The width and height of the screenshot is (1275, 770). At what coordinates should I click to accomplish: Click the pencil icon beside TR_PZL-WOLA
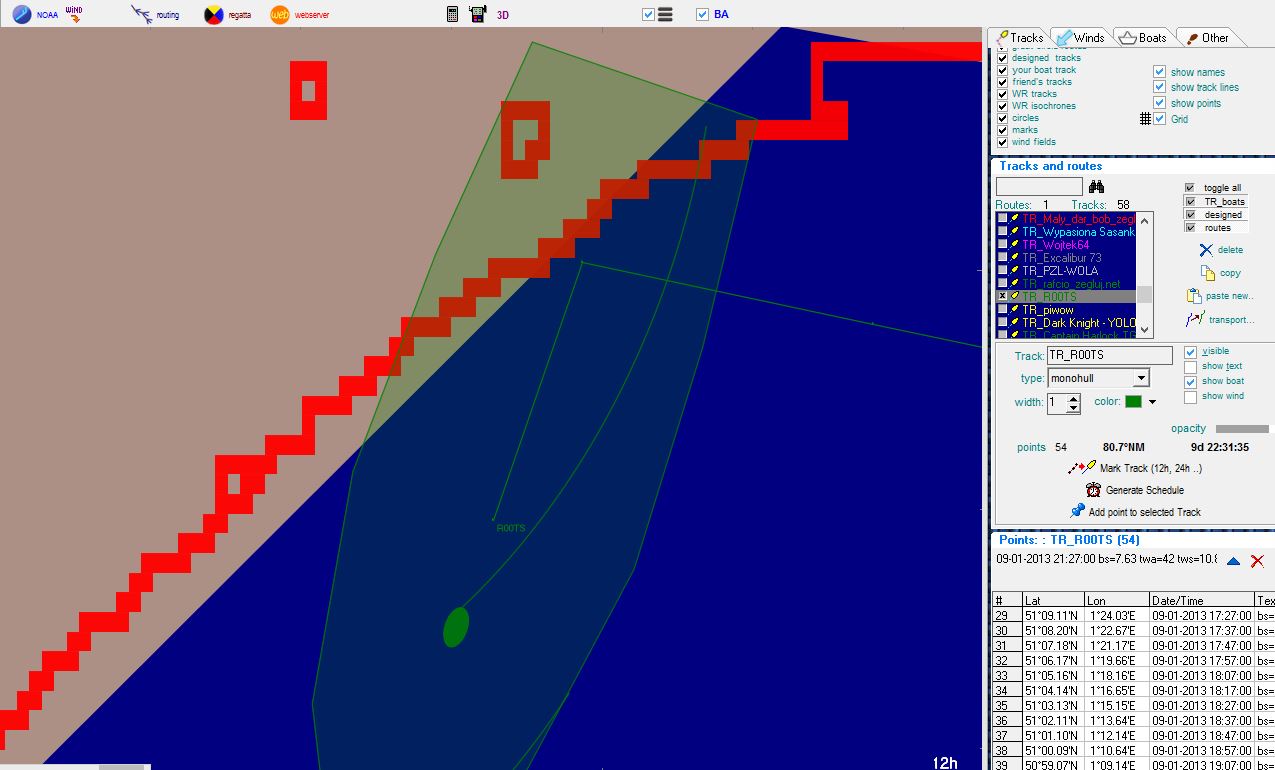(1014, 271)
